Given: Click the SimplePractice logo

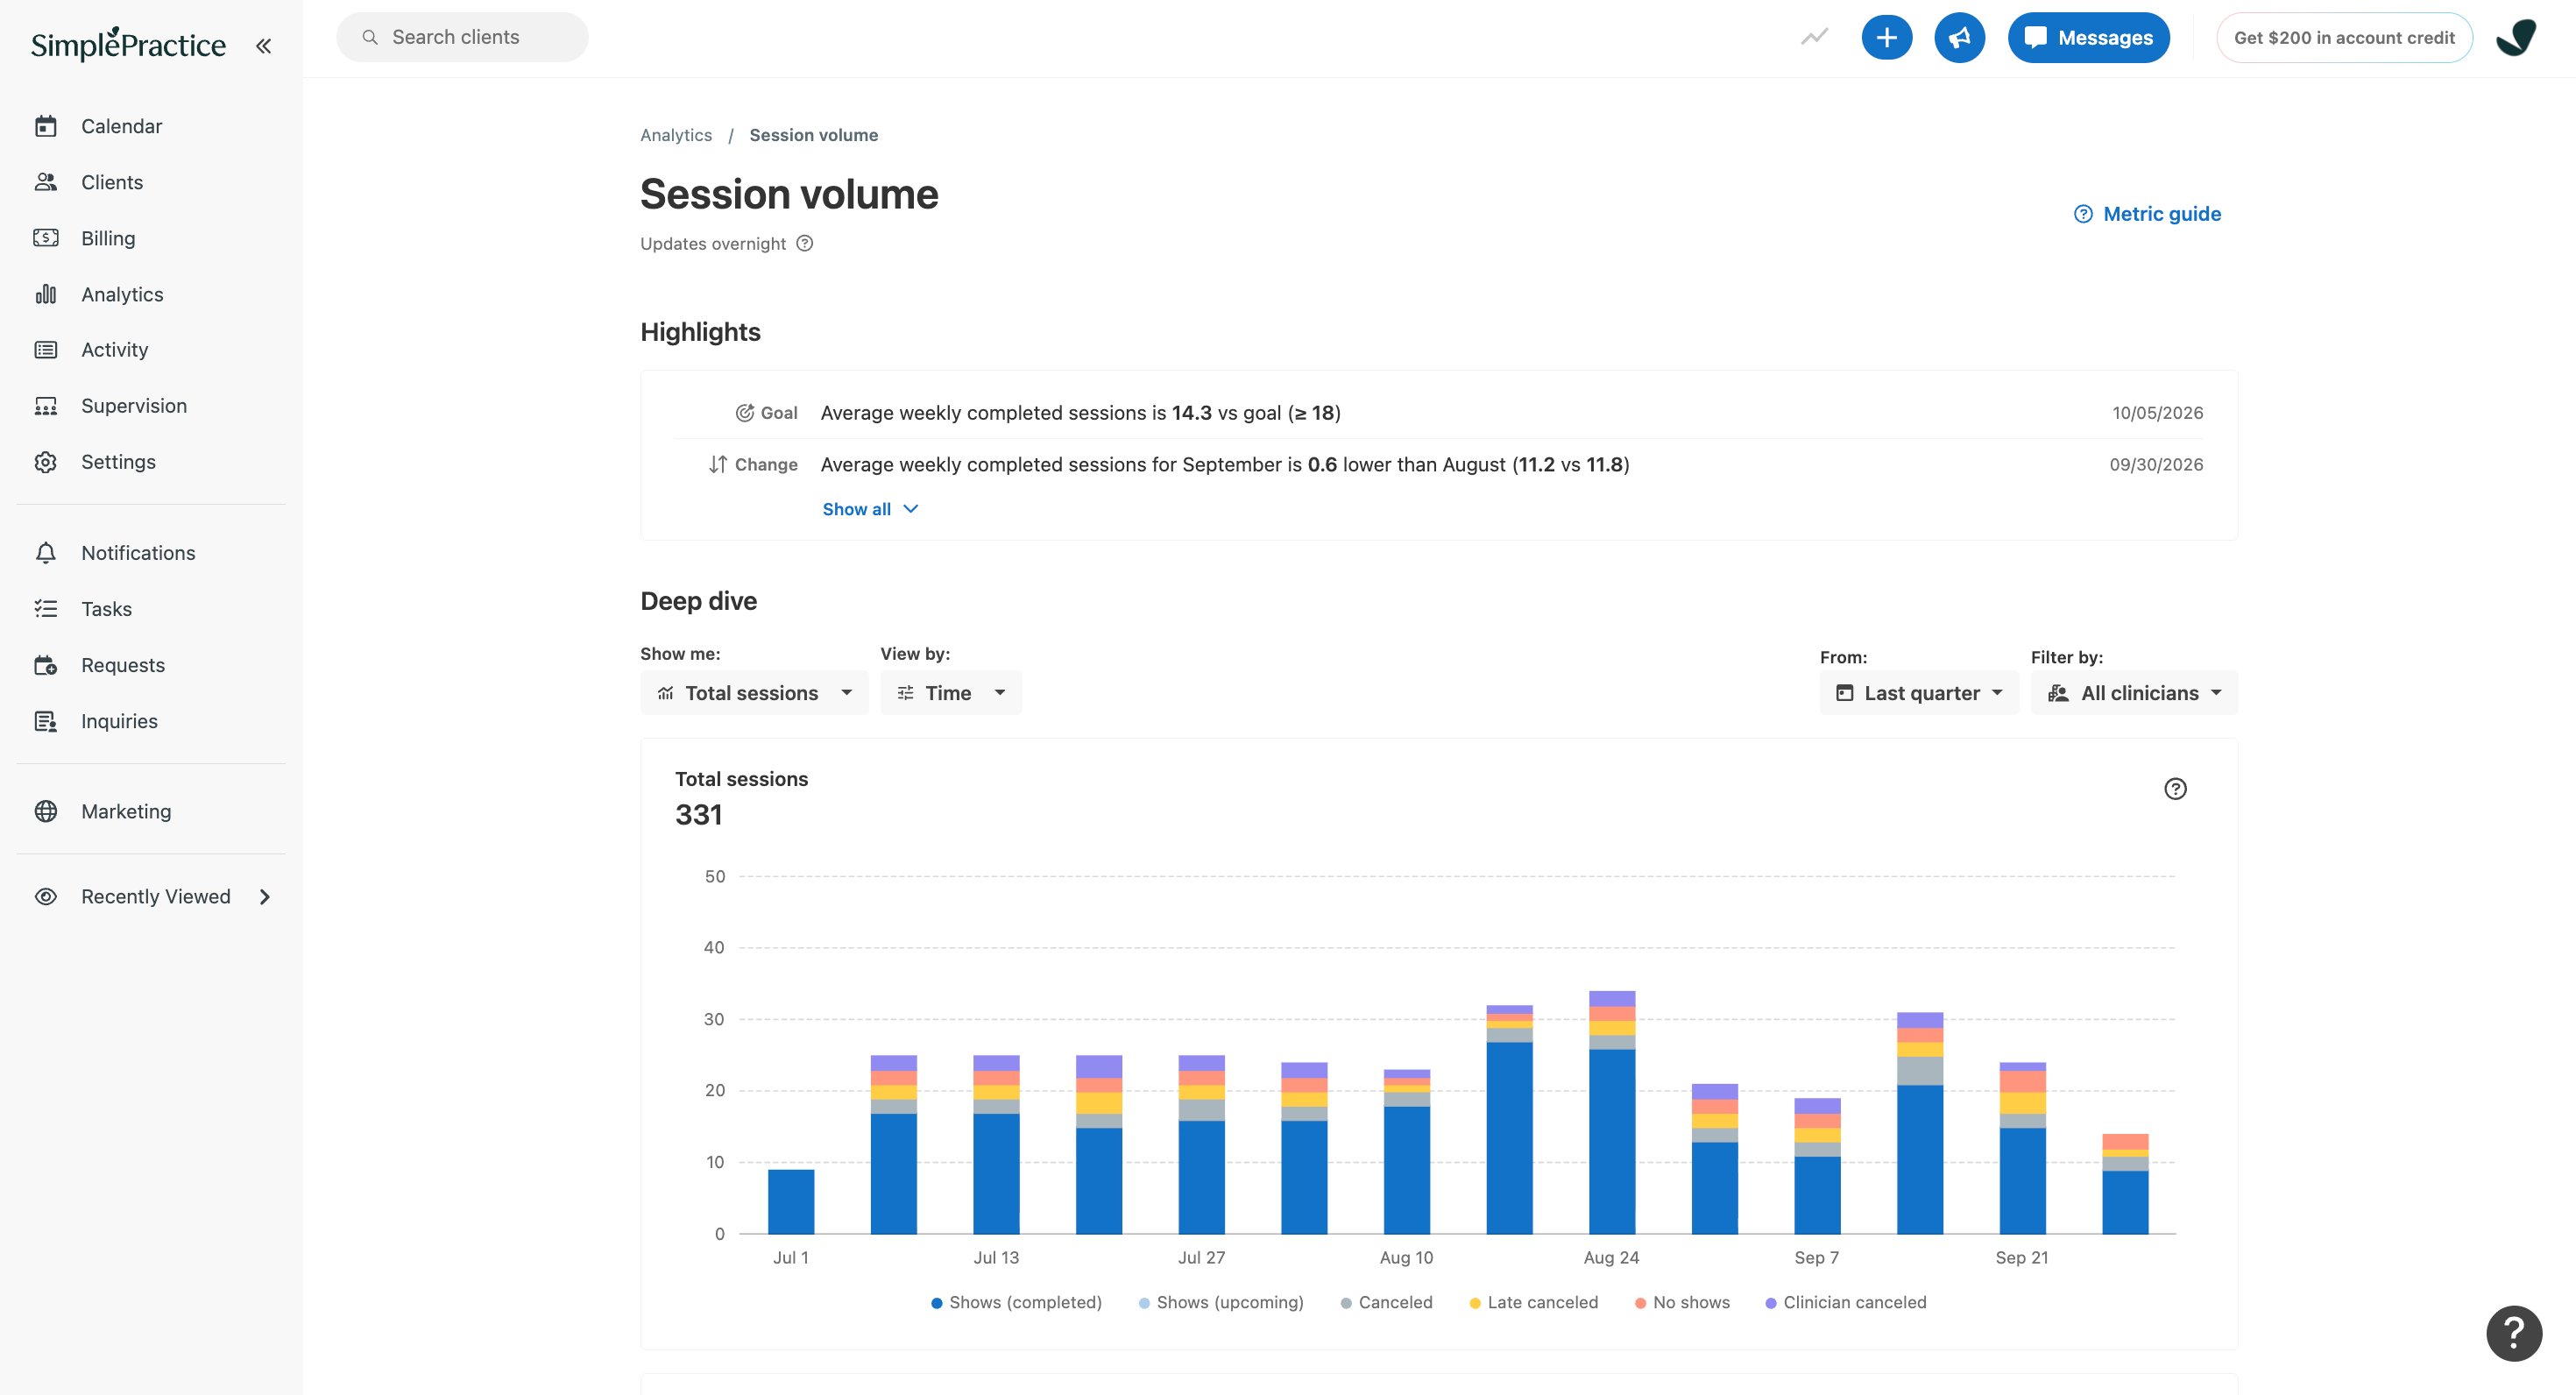Looking at the screenshot, I should [128, 44].
